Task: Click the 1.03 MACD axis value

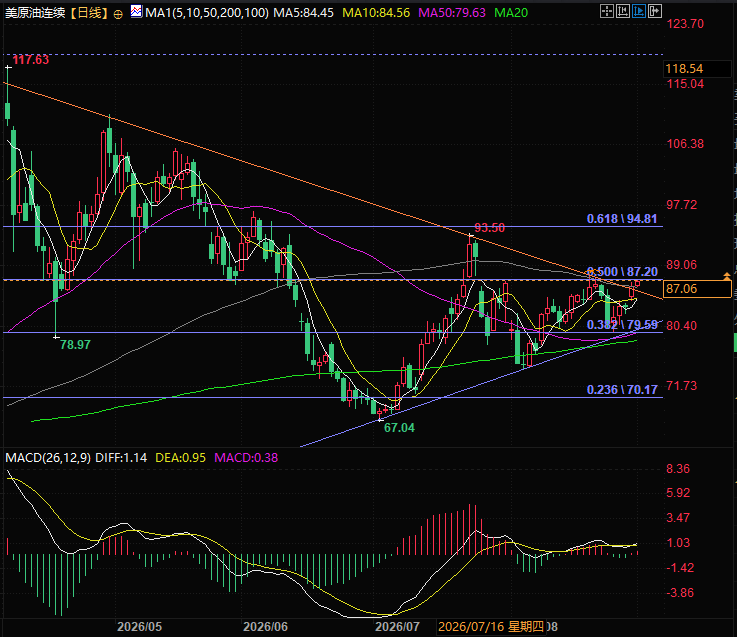Action: coord(678,543)
